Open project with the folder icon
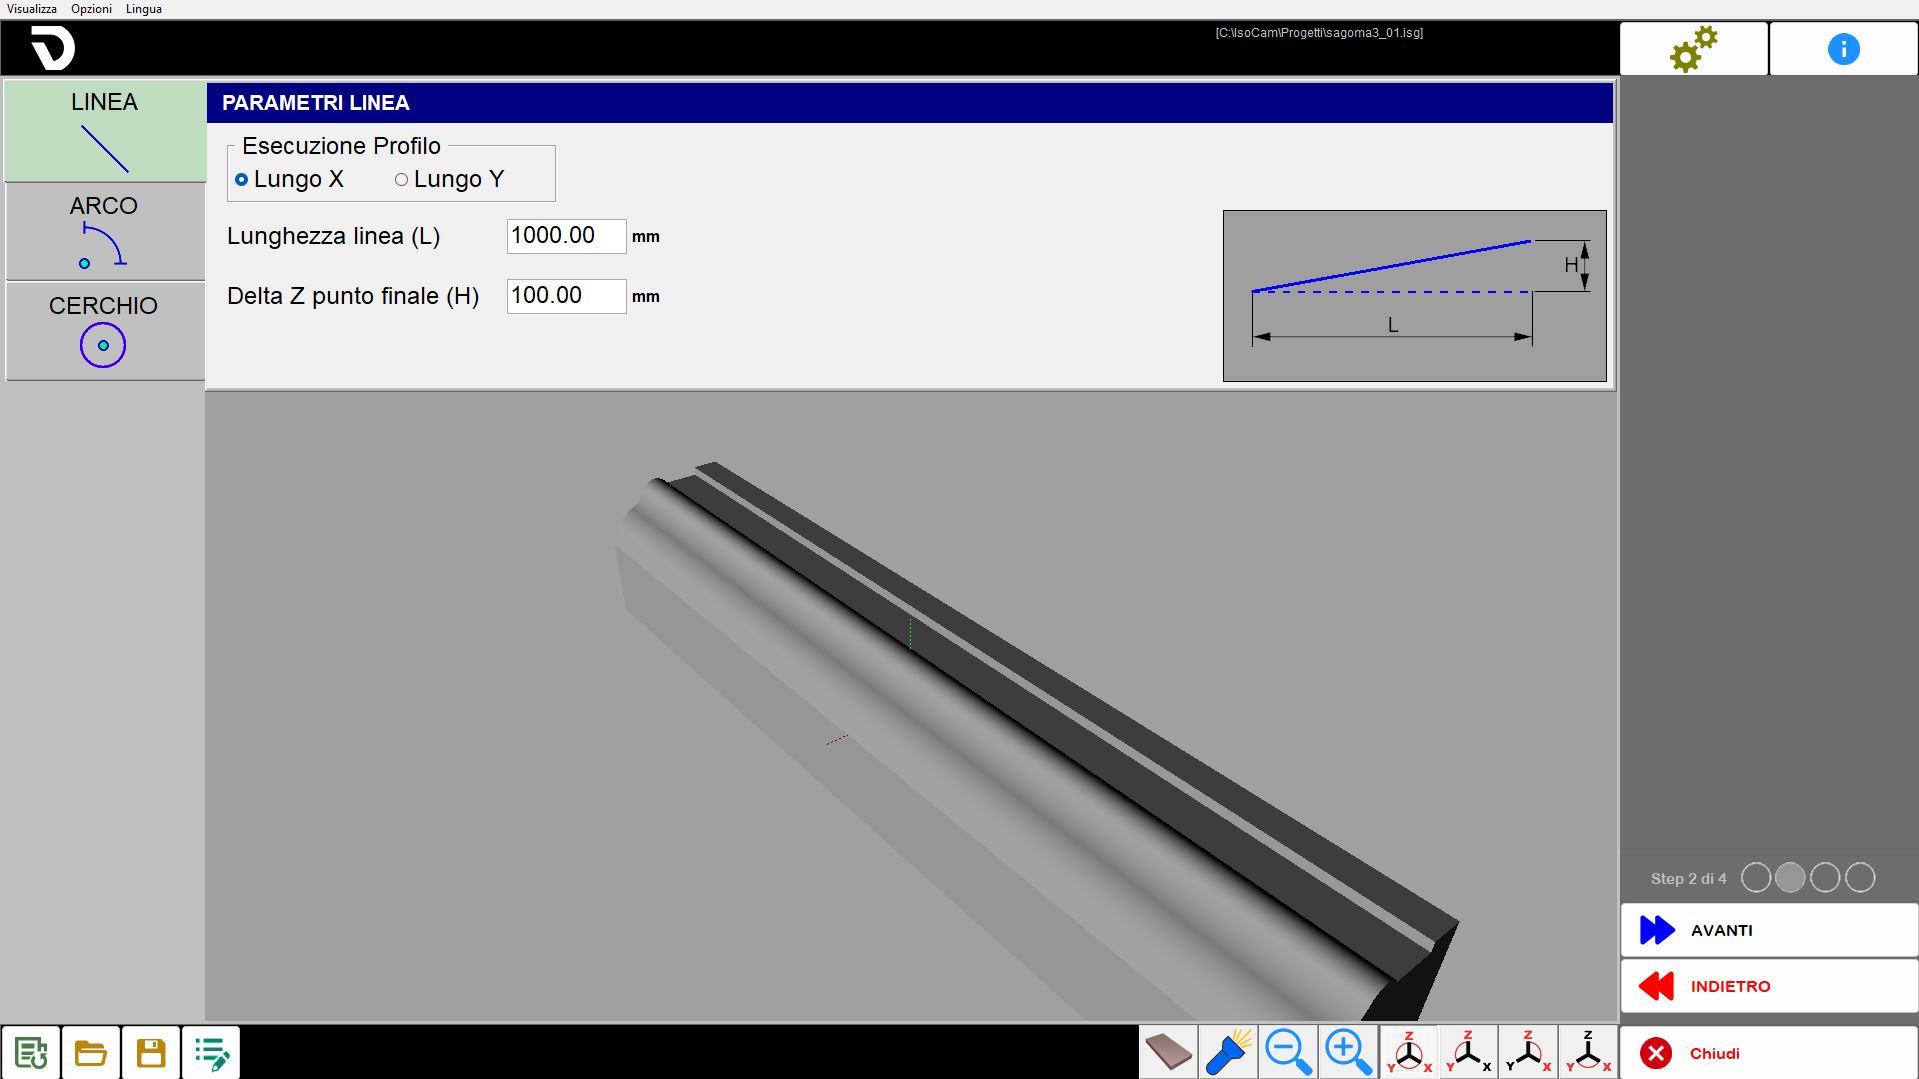Viewport: 1919px width, 1079px height. (91, 1052)
